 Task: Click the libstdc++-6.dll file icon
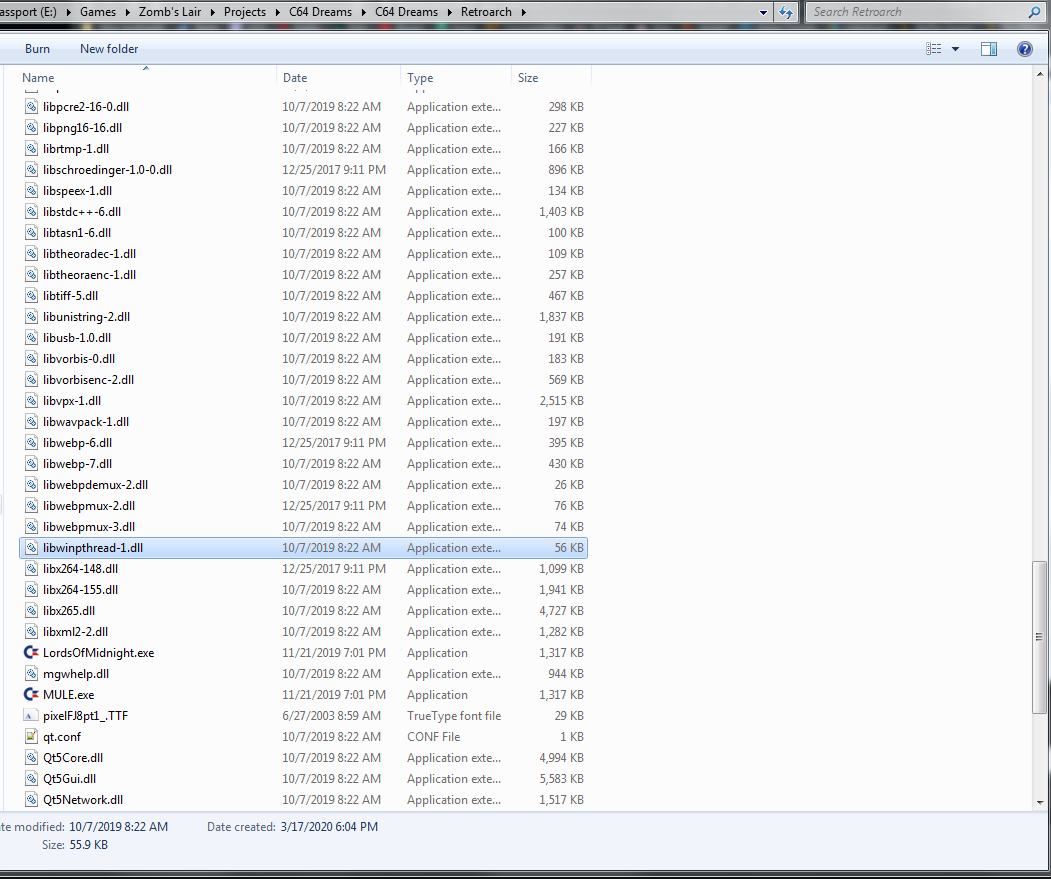[31, 211]
